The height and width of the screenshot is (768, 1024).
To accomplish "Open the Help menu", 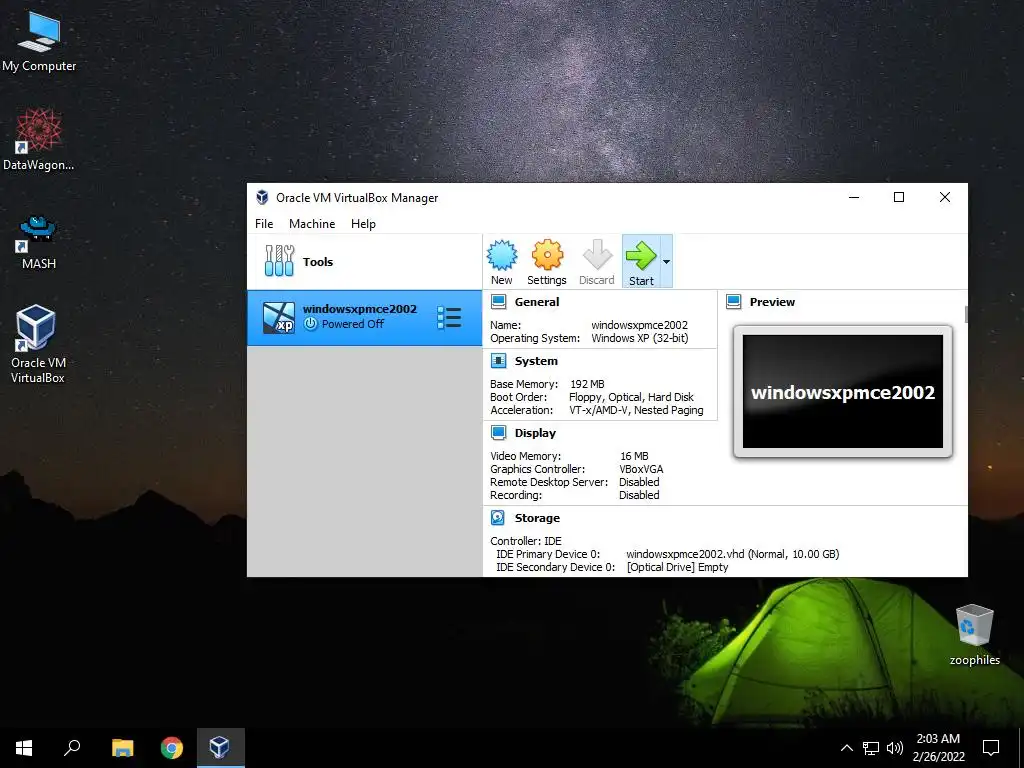I will click(363, 223).
